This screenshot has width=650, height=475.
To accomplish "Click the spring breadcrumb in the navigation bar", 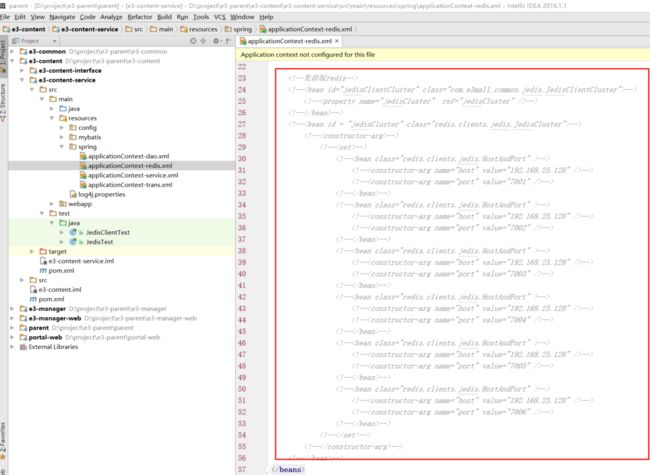I will point(238,29).
